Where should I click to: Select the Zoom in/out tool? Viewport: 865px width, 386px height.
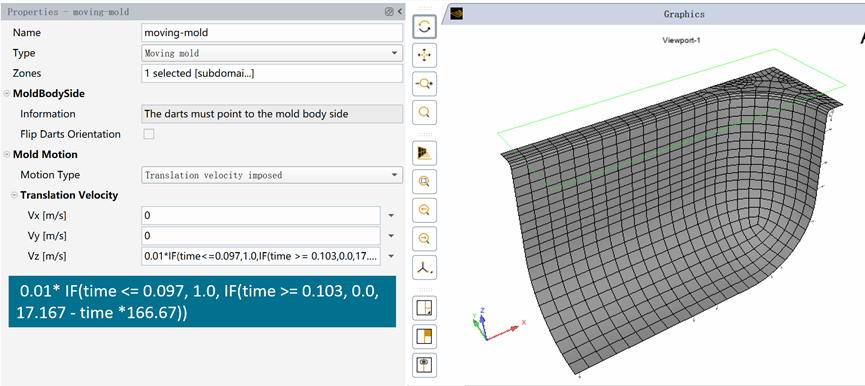pos(424,84)
